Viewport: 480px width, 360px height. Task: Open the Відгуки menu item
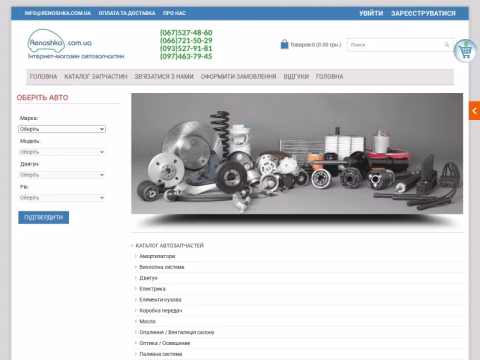296,77
